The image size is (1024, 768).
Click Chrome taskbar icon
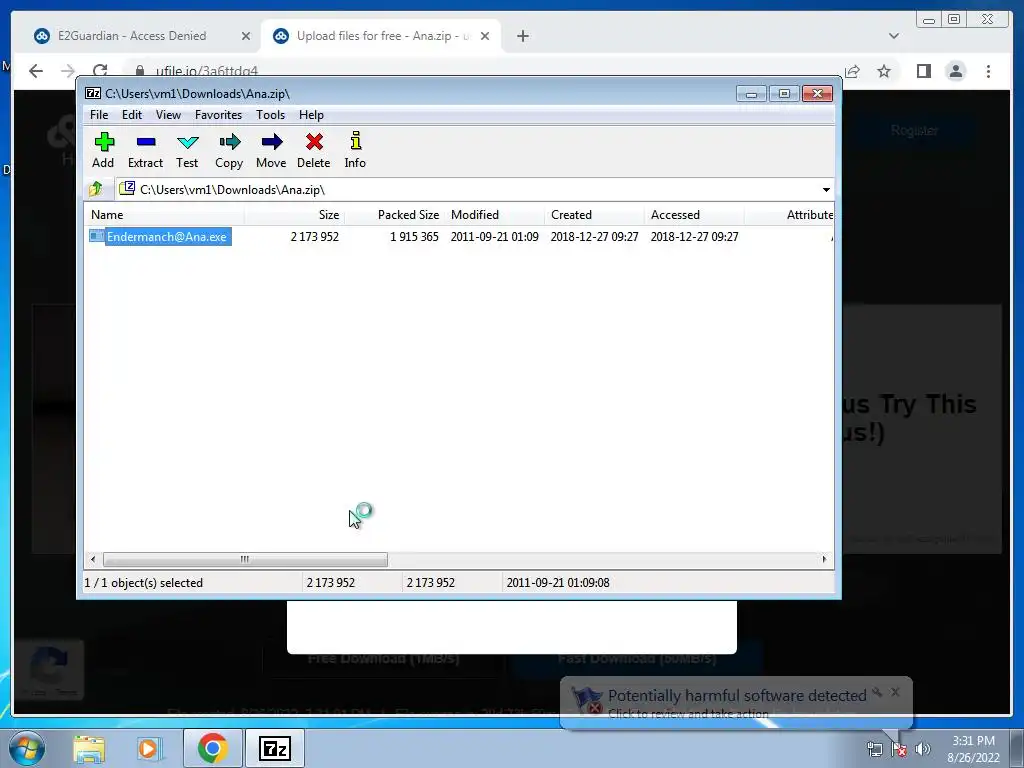pos(212,748)
